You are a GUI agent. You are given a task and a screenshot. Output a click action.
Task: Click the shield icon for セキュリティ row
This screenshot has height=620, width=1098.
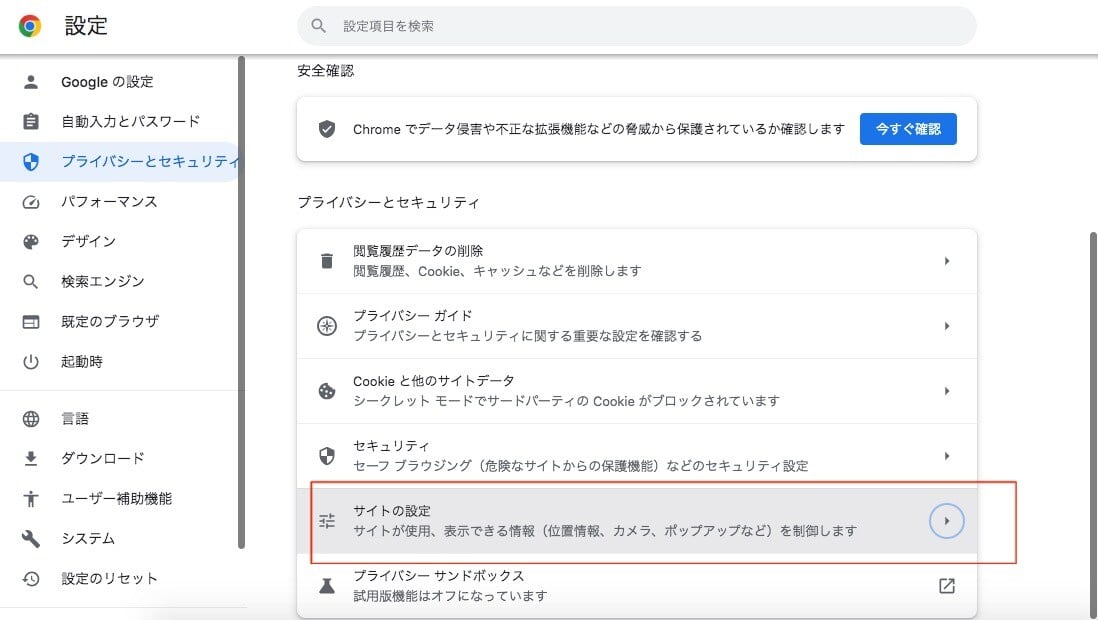coord(327,457)
